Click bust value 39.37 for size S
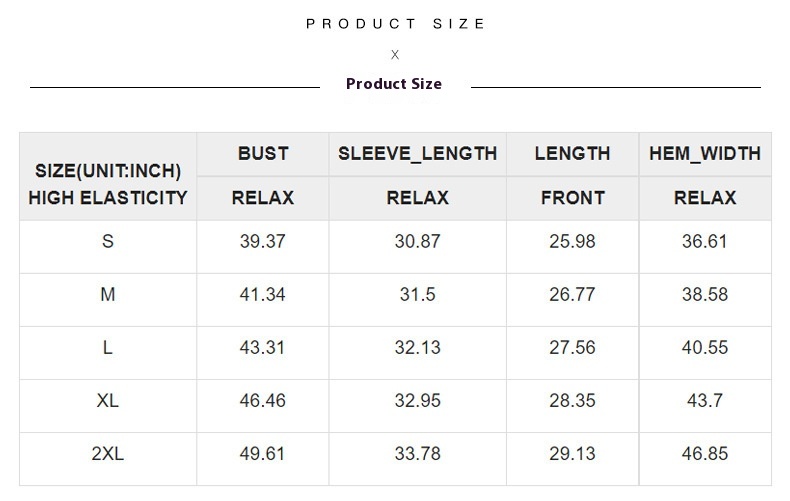Screen dimensions: 790x501 point(263,242)
